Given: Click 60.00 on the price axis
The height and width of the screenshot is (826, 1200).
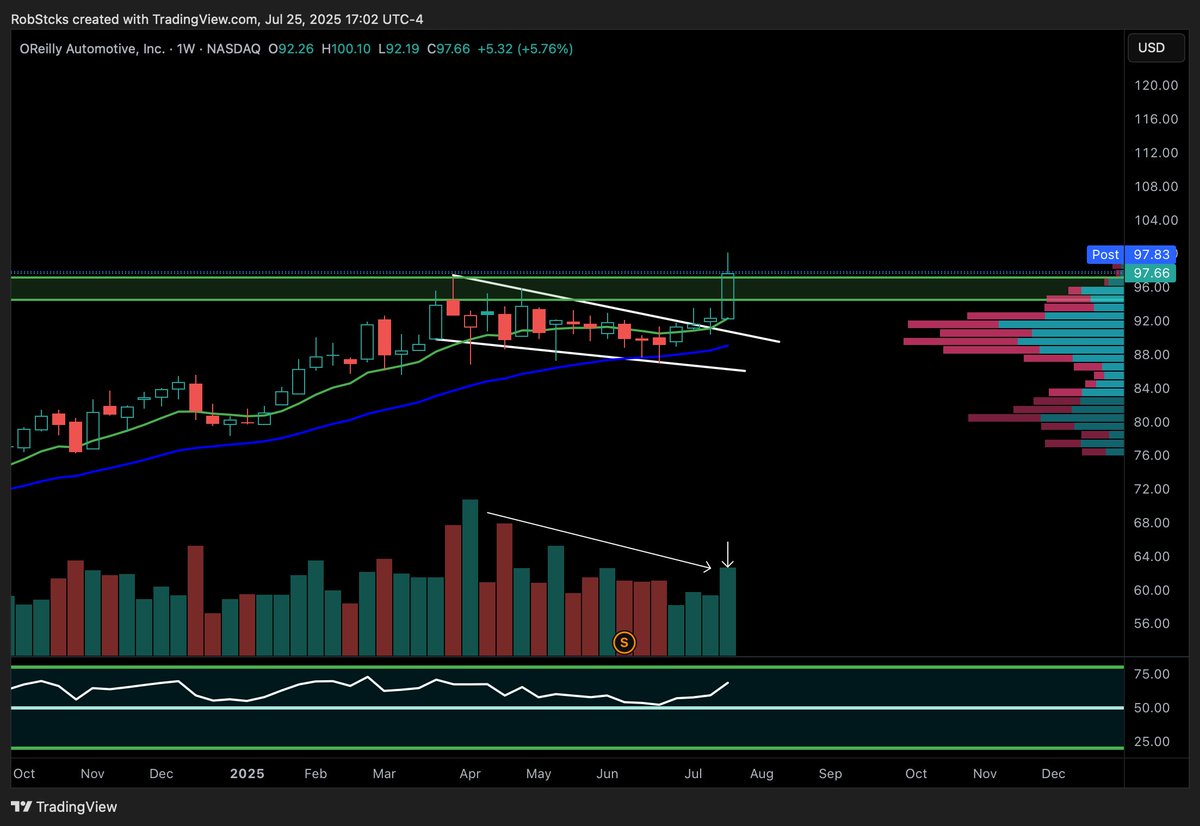Looking at the screenshot, I should click(x=1152, y=590).
